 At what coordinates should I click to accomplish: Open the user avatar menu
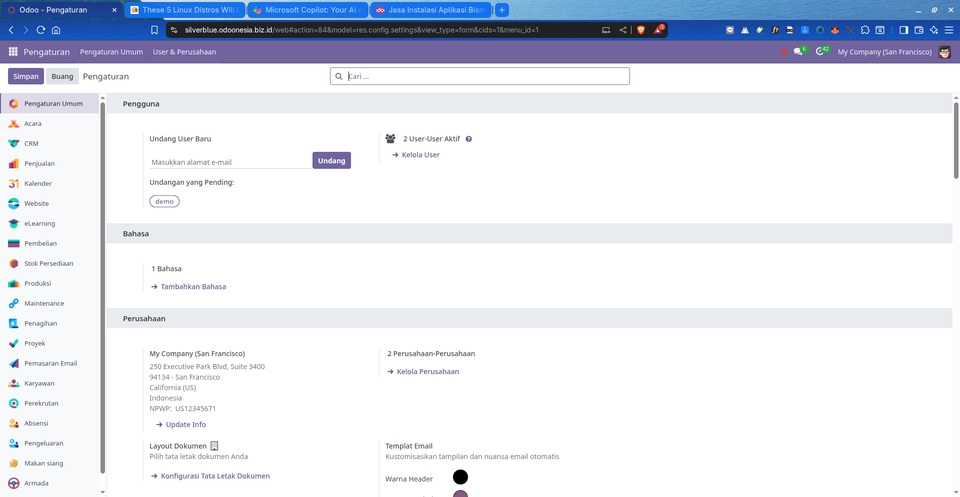point(945,51)
